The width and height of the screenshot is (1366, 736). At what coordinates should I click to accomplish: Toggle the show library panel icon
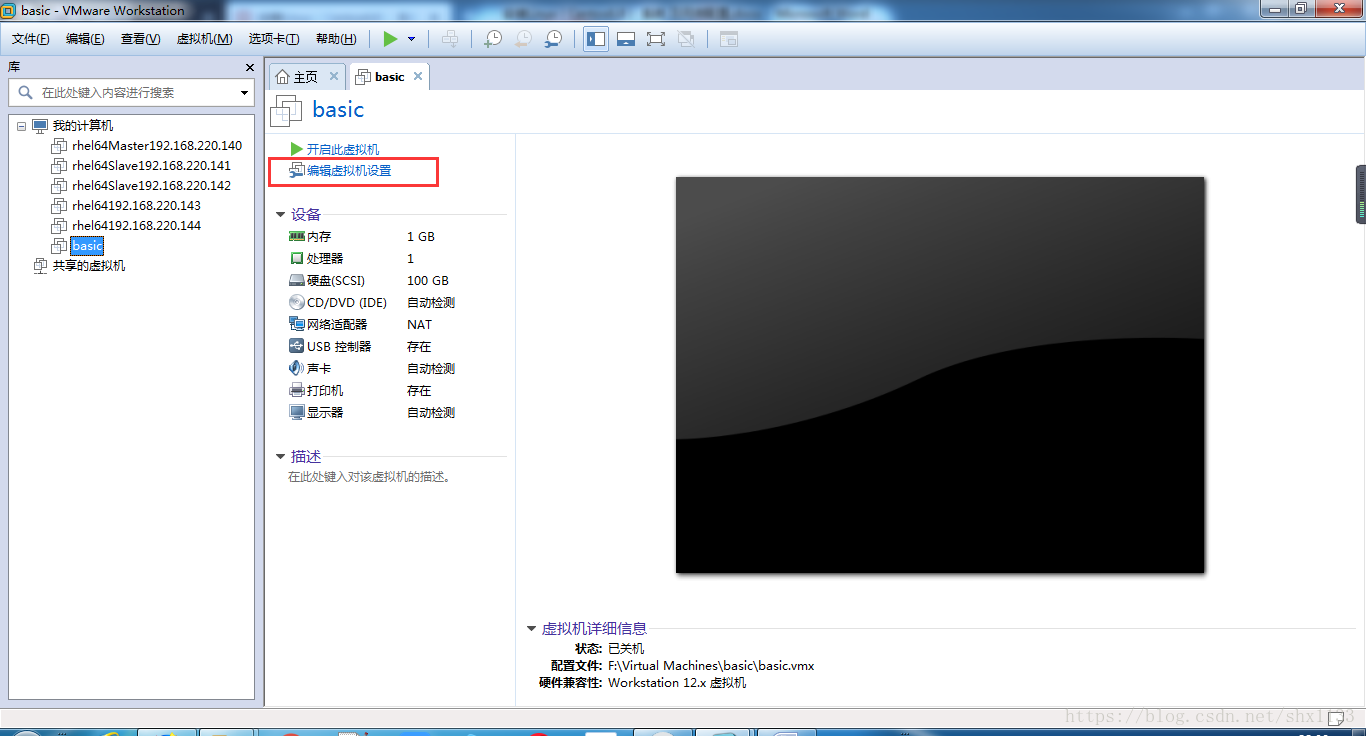pyautogui.click(x=596, y=39)
